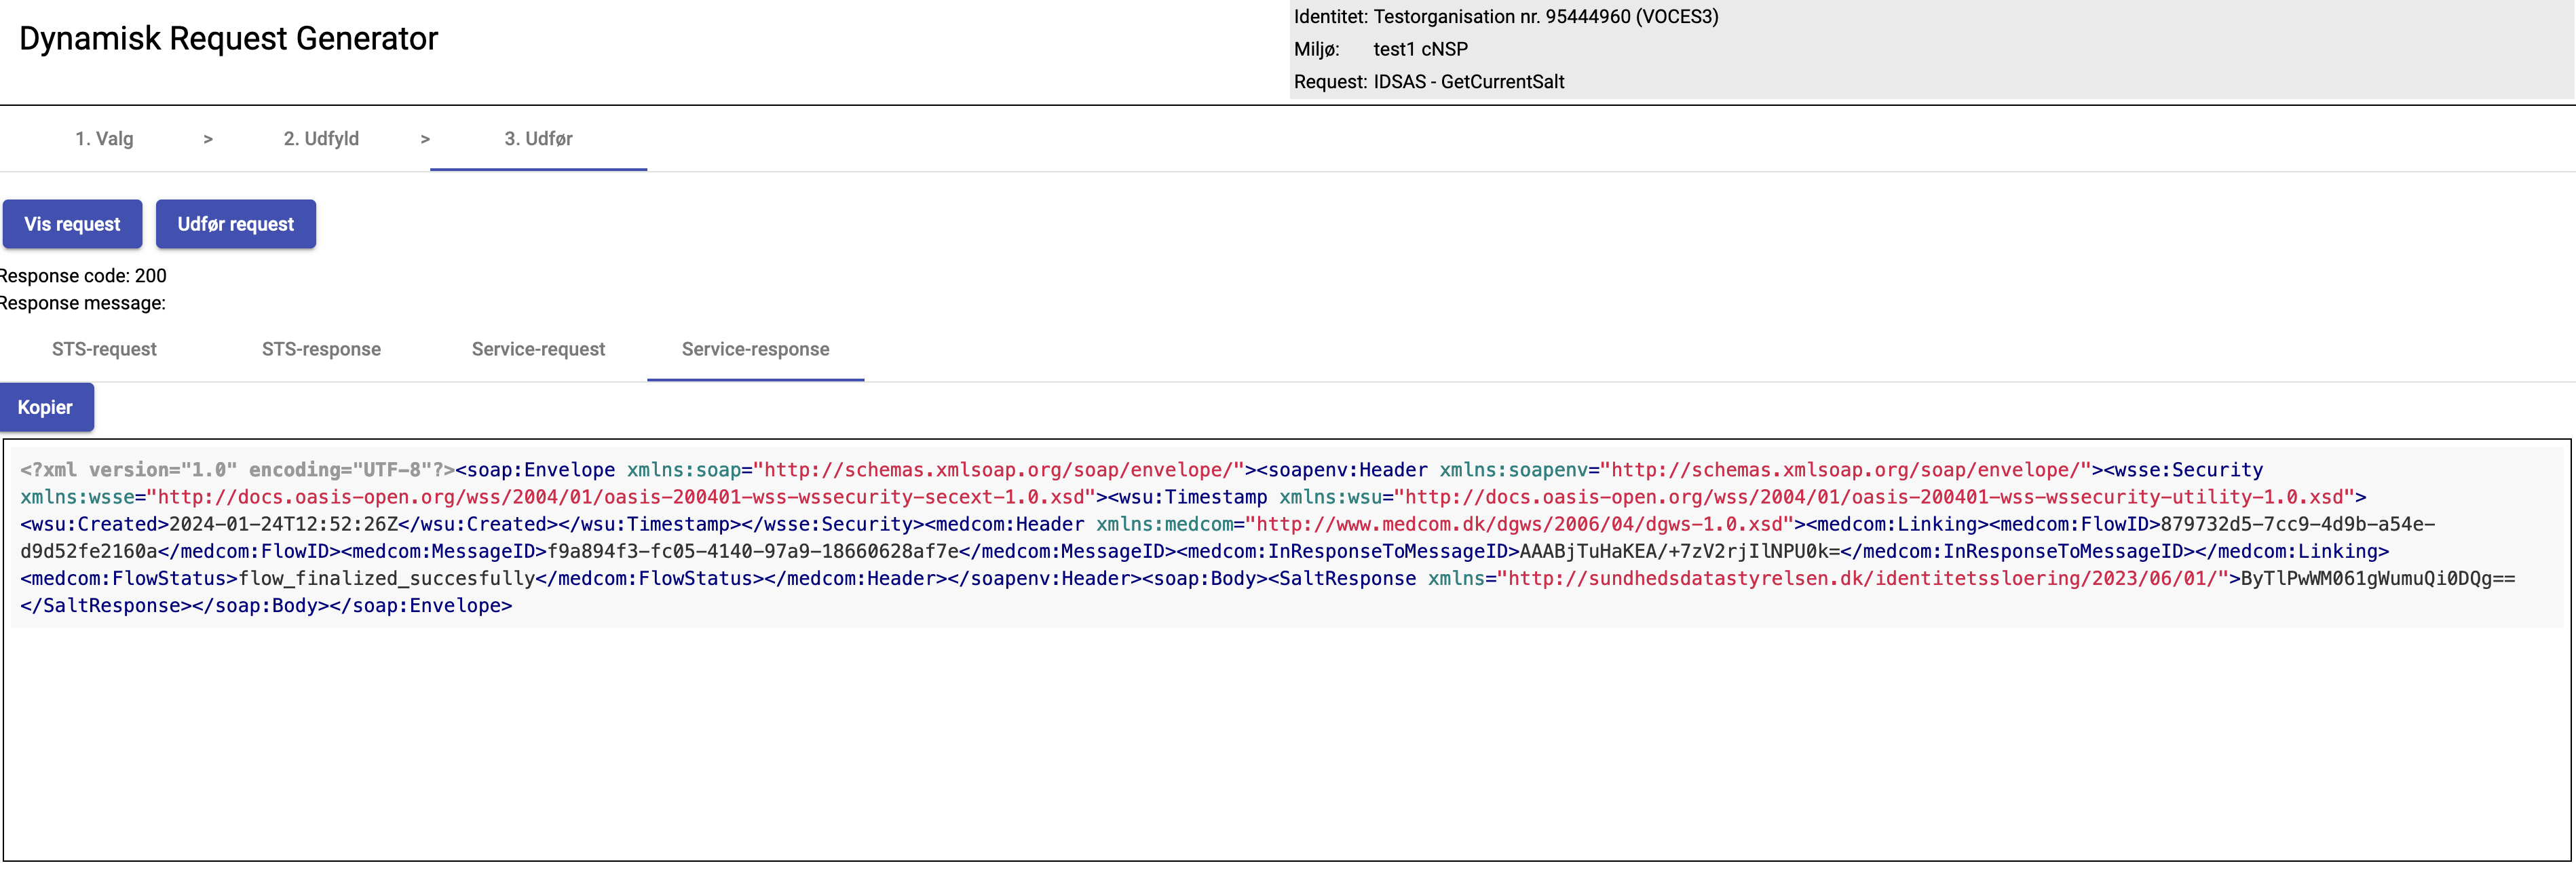Click the arrow between Valg and Udfyld

(x=208, y=139)
